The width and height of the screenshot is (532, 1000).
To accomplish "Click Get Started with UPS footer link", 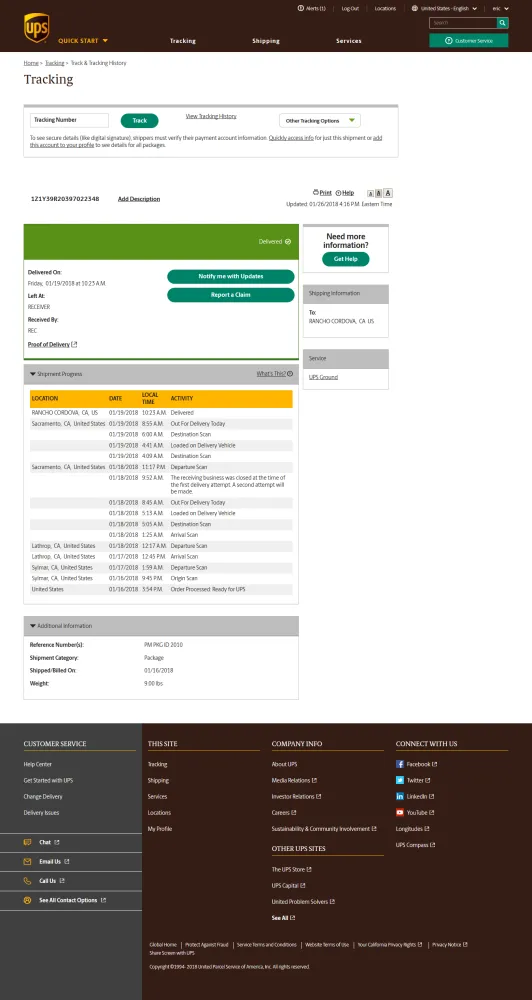I will pyautogui.click(x=48, y=780).
